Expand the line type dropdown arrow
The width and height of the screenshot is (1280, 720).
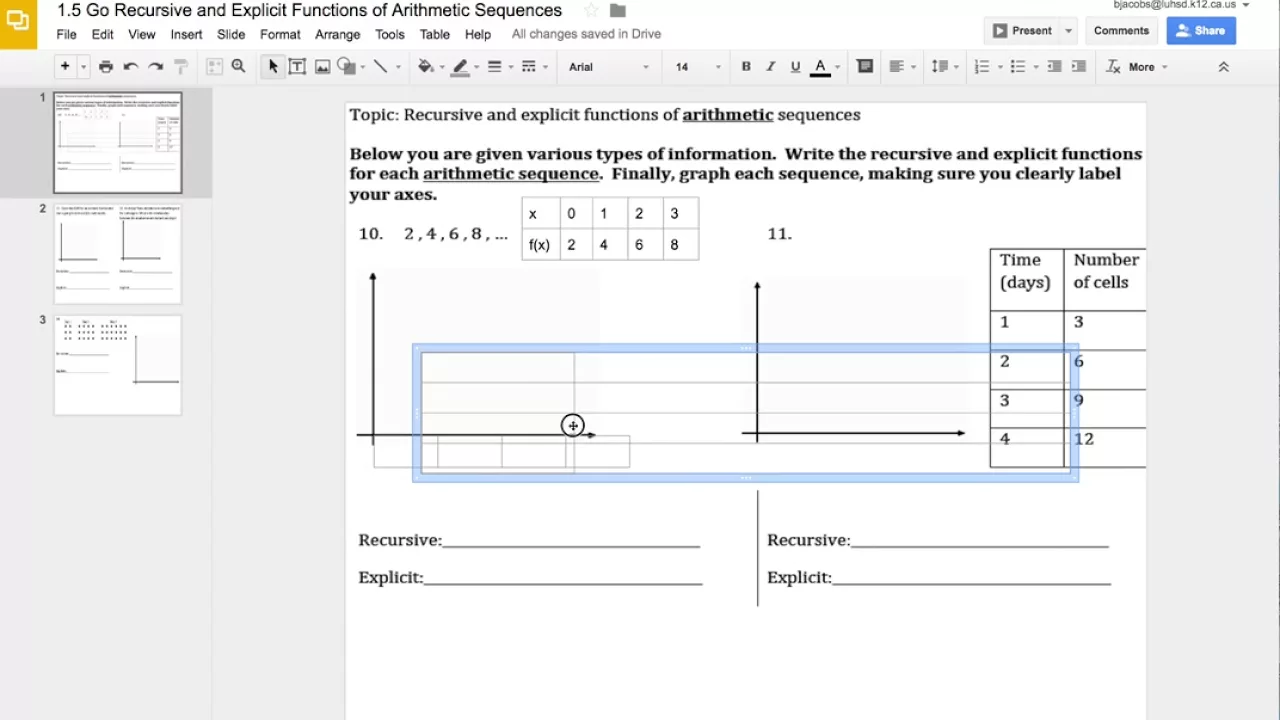(x=398, y=67)
